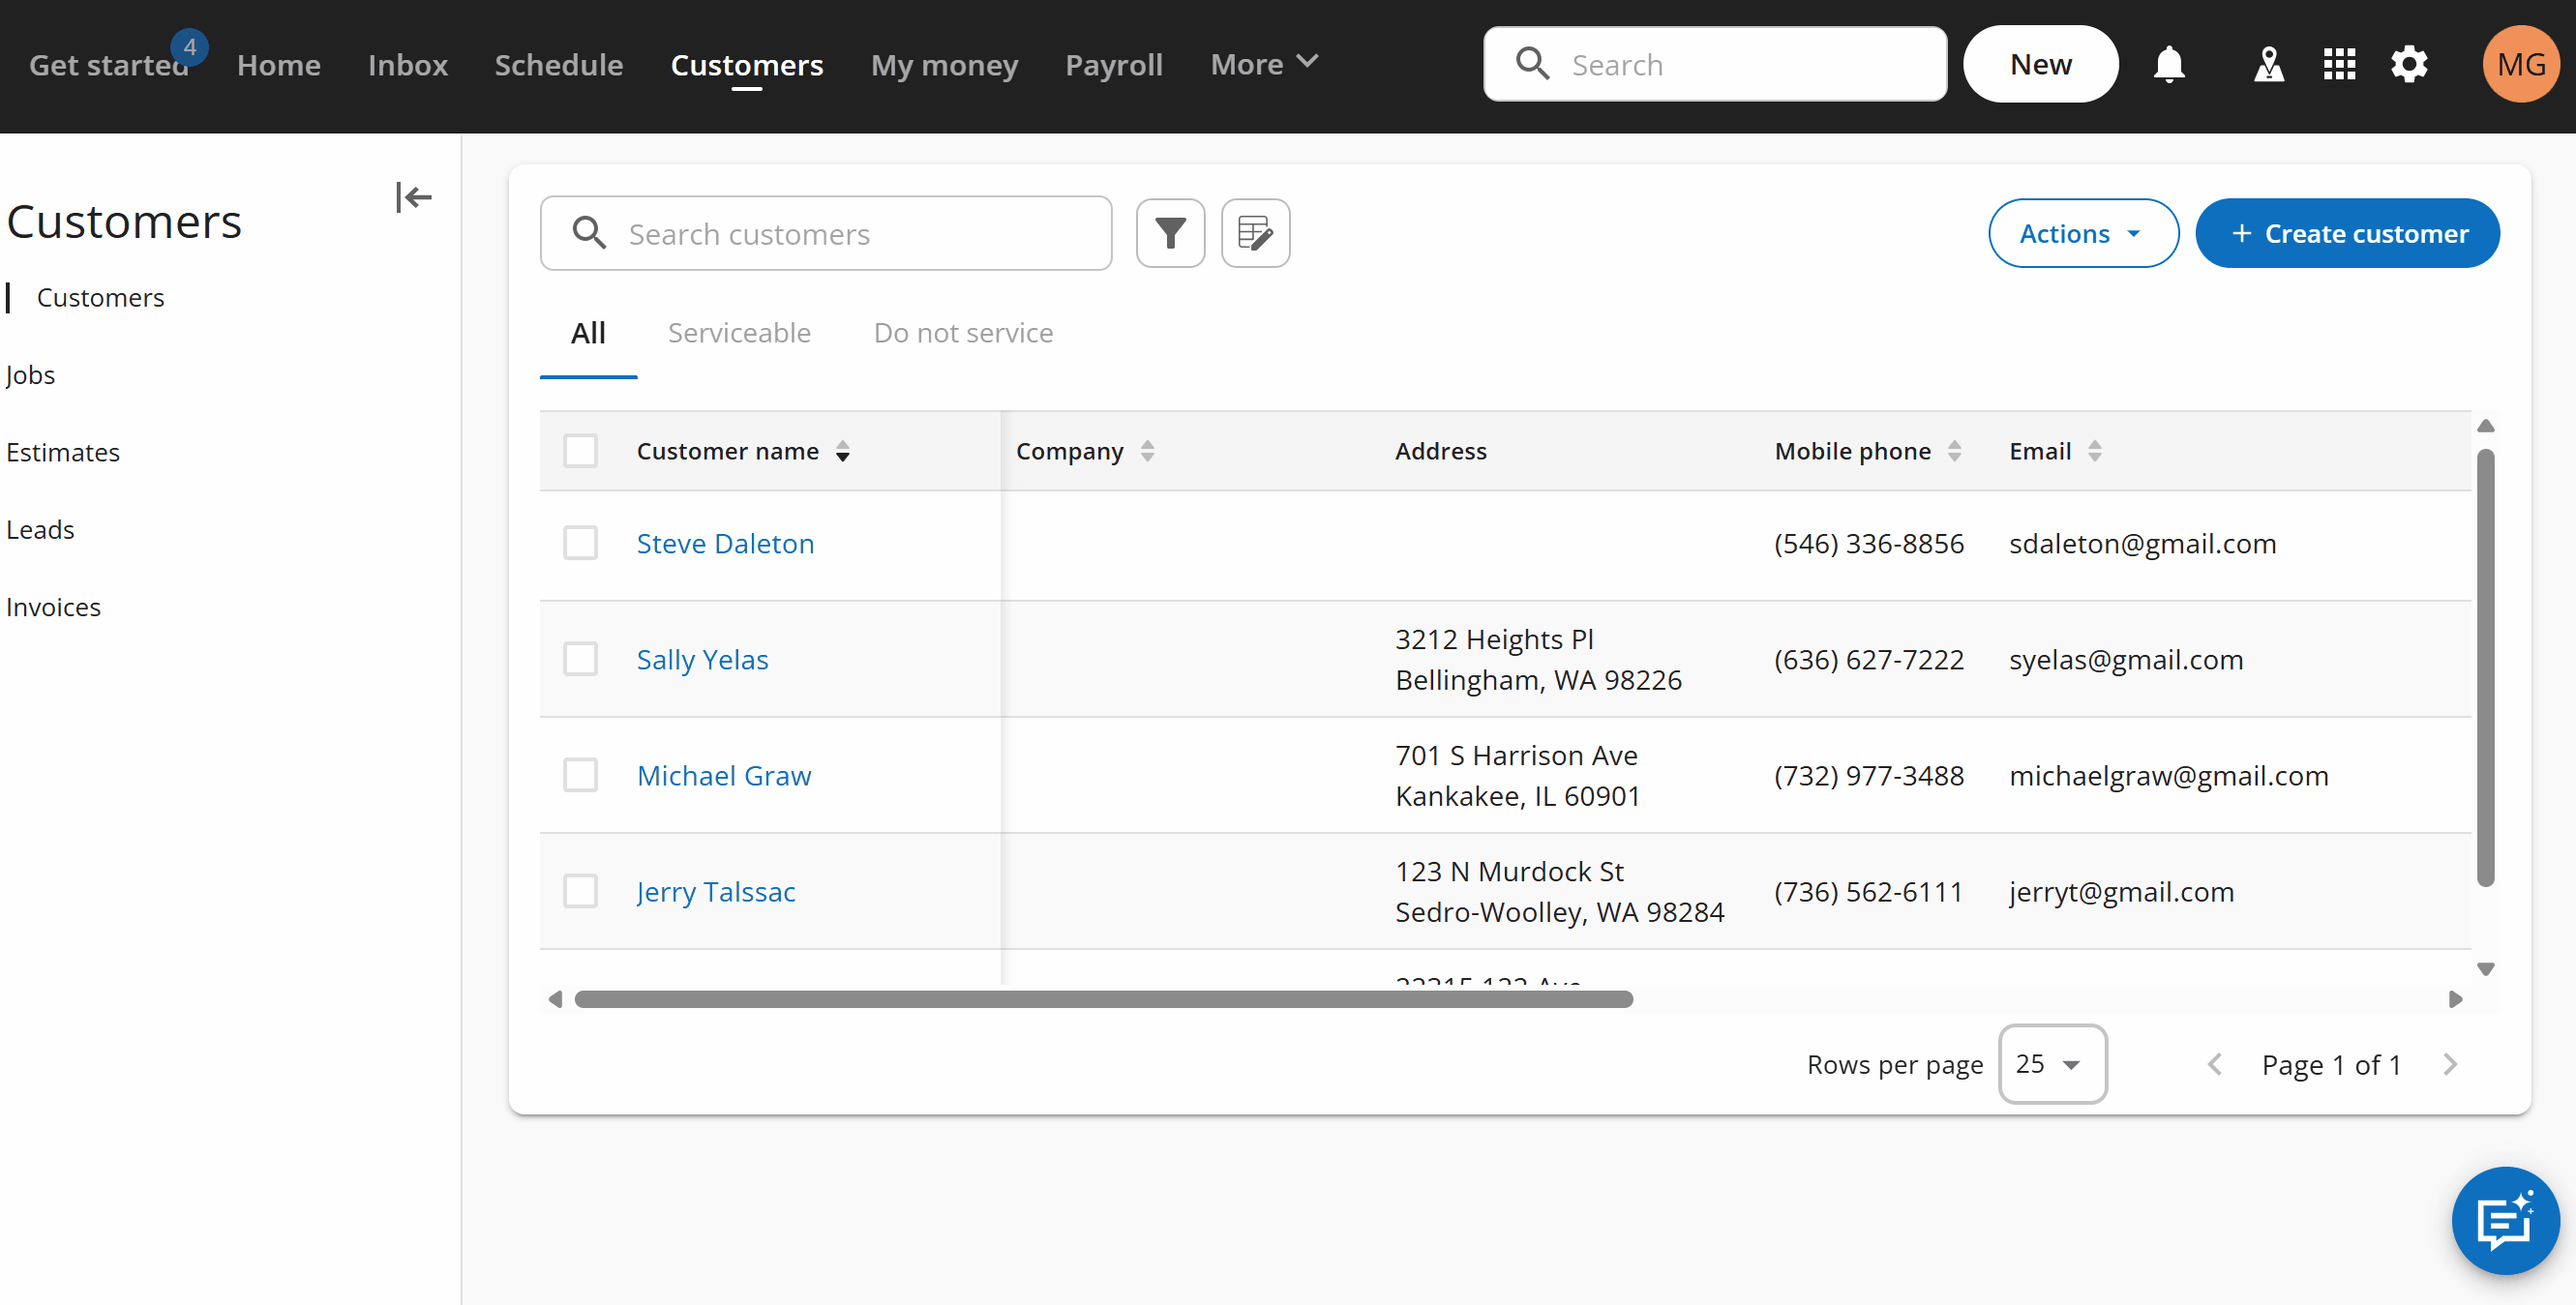Open the chat assistant bubble

2505,1219
